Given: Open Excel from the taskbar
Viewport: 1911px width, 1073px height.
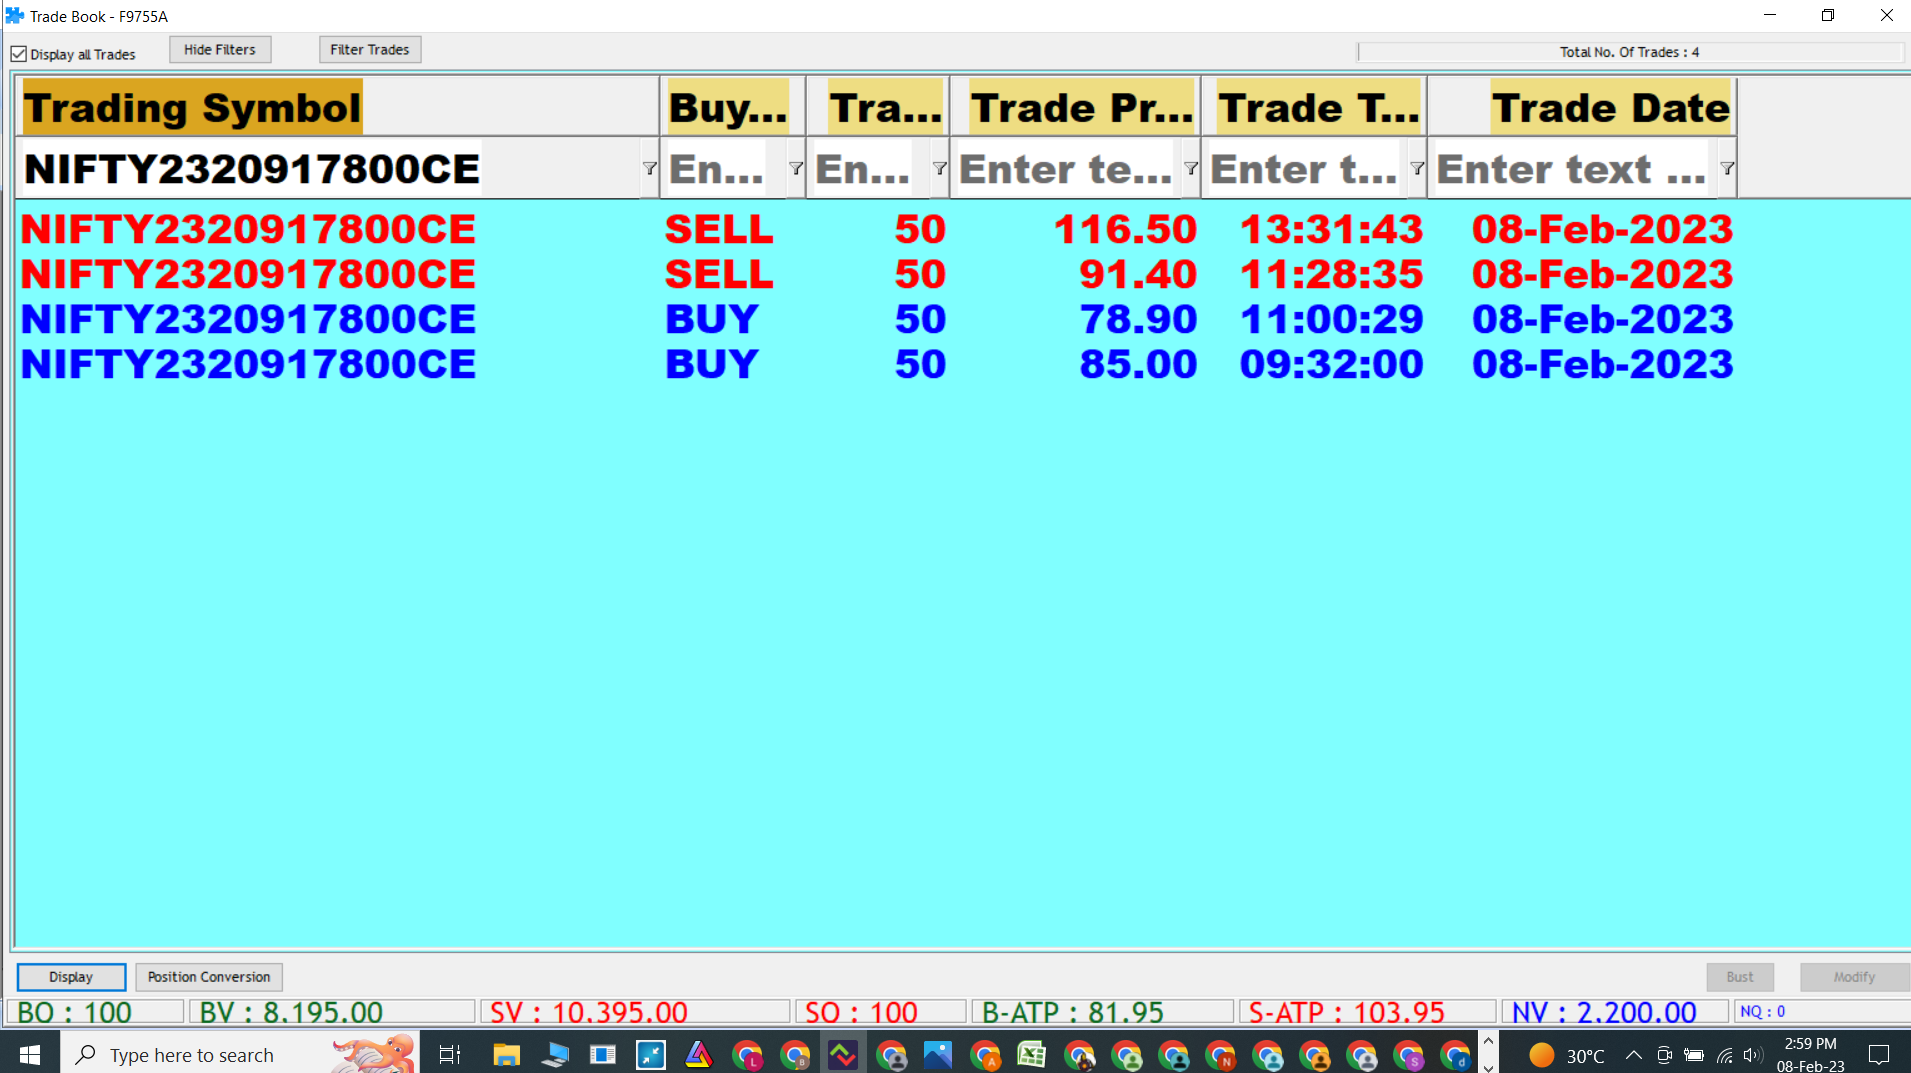Looking at the screenshot, I should tap(1032, 1054).
